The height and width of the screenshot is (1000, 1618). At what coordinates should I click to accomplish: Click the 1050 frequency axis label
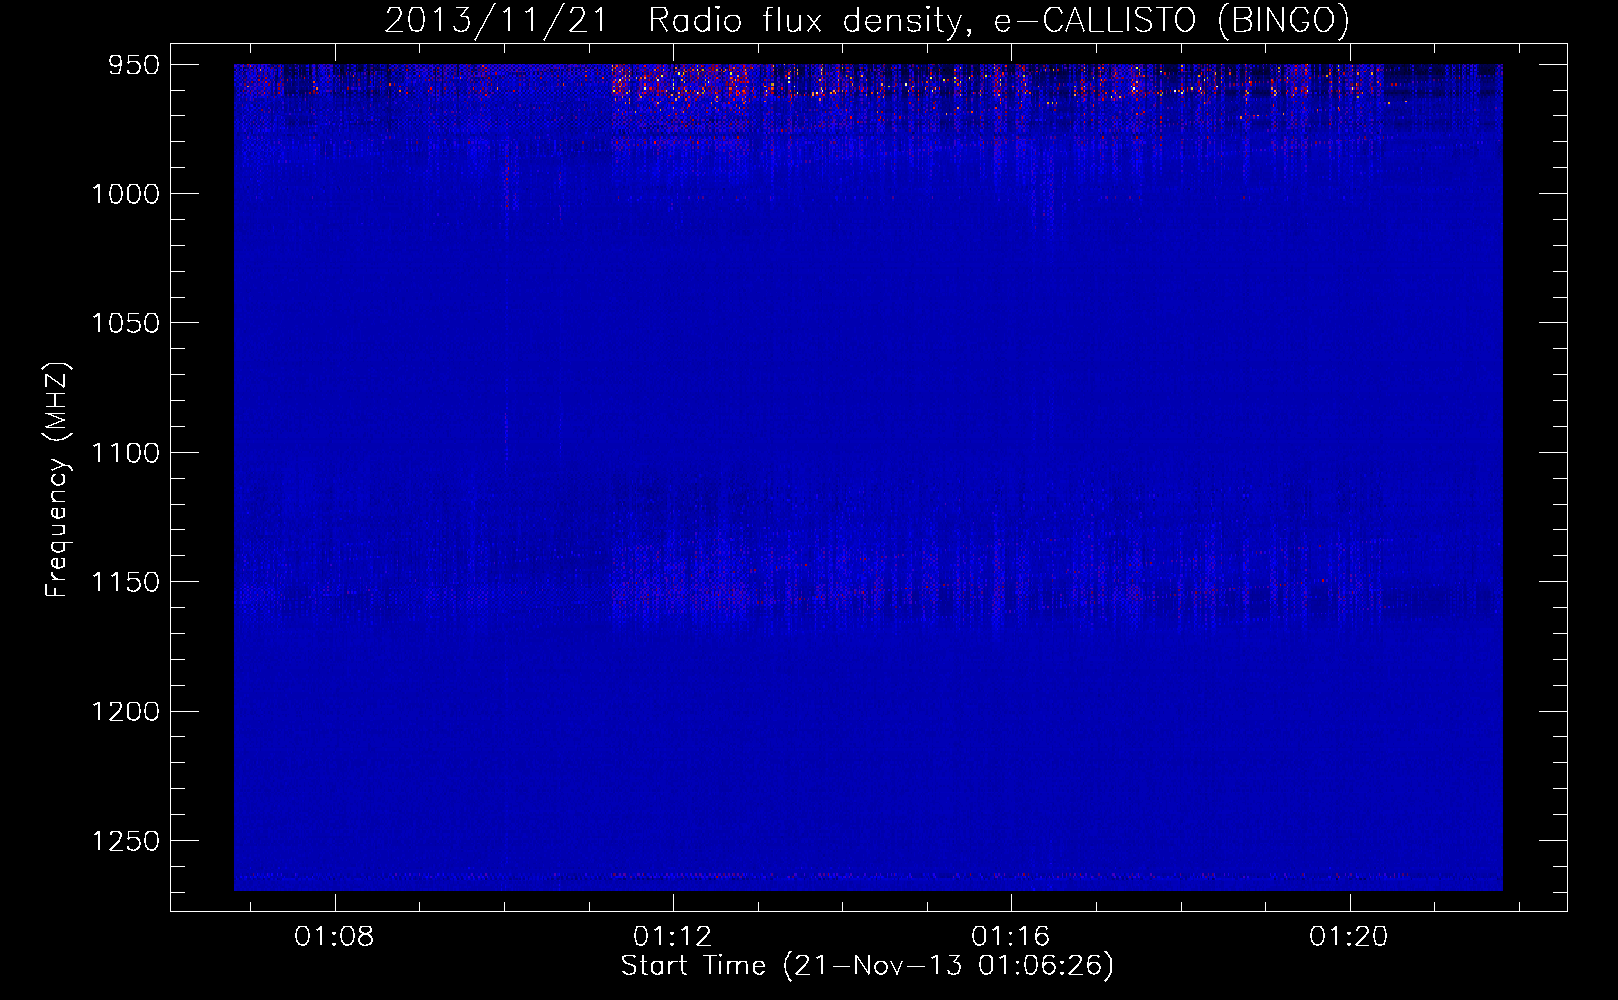125,323
